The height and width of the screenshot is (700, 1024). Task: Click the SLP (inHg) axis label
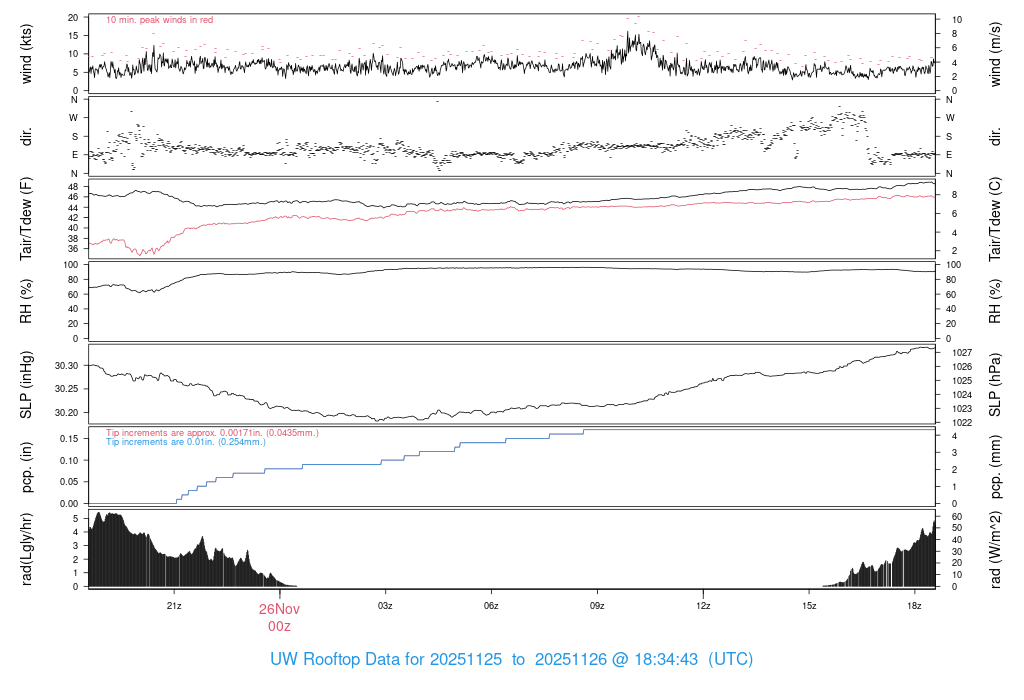coord(26,385)
